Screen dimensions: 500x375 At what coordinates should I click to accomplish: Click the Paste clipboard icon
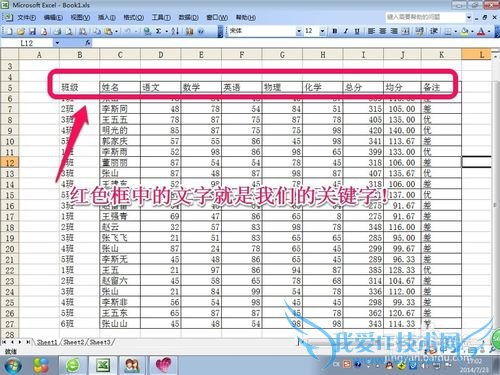(x=108, y=32)
